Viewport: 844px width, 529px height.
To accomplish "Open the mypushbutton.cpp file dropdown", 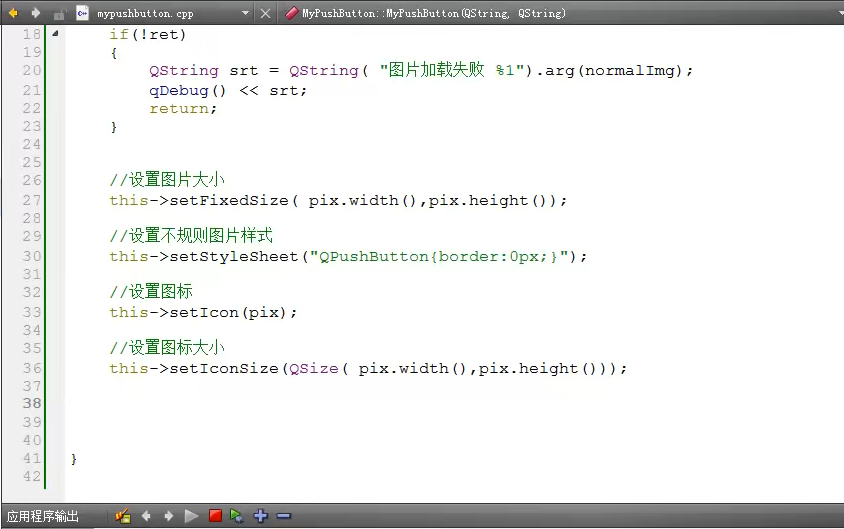I will click(245, 13).
